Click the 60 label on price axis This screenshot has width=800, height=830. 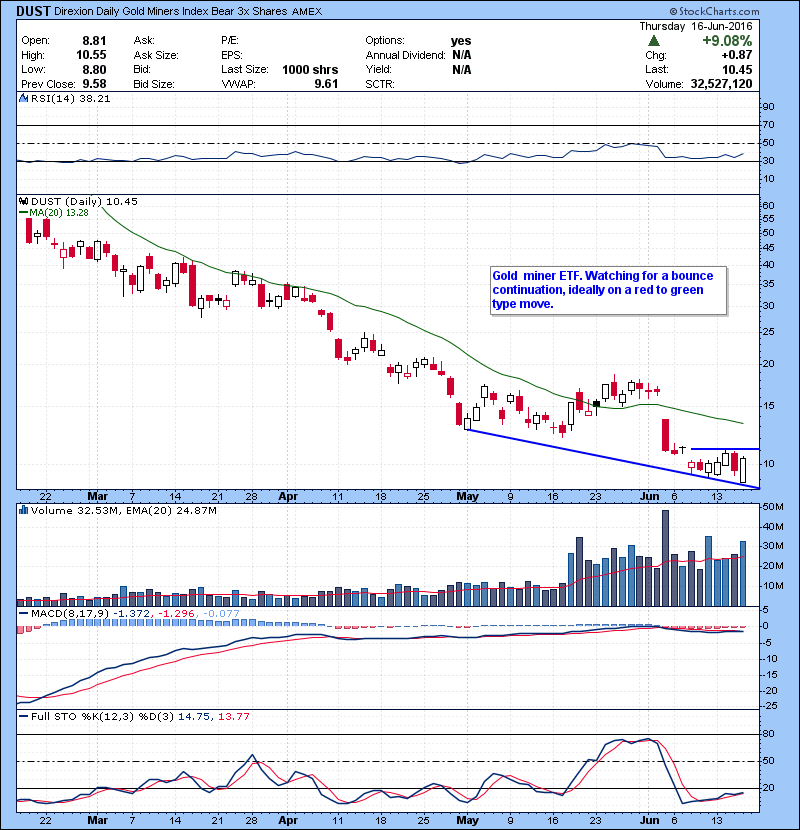click(x=768, y=205)
